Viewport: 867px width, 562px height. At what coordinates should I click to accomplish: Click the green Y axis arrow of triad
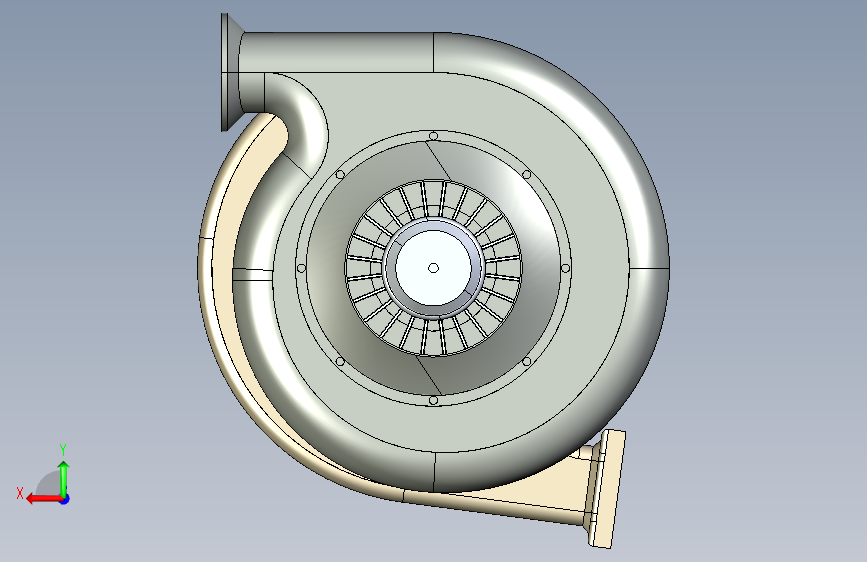[x=64, y=478]
